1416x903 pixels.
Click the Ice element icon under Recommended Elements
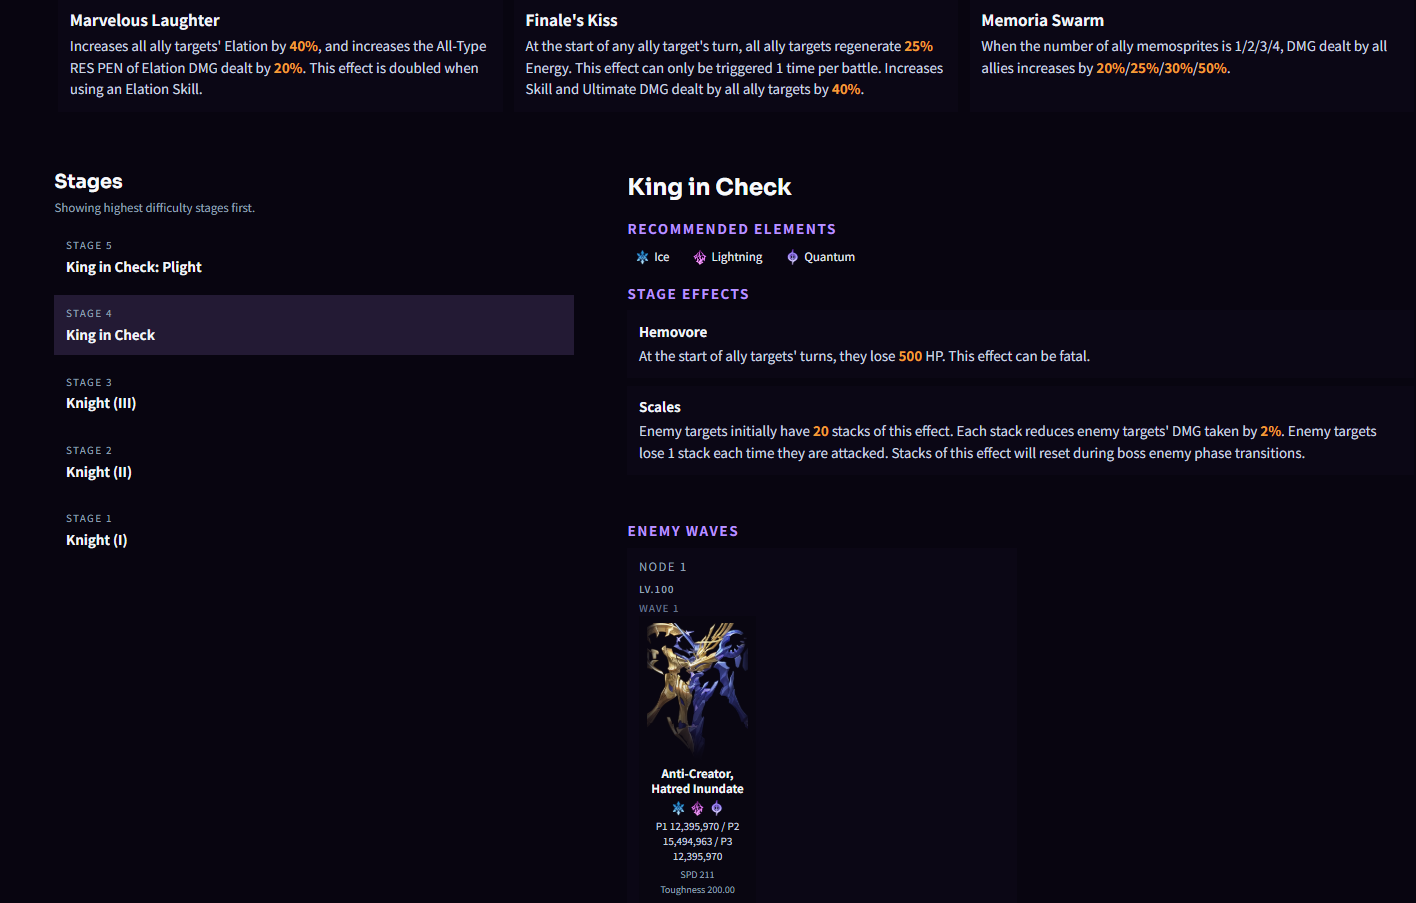pyautogui.click(x=642, y=257)
